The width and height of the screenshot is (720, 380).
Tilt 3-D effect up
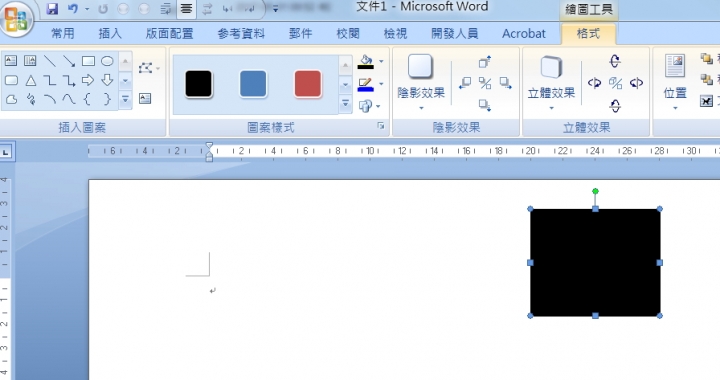point(615,61)
